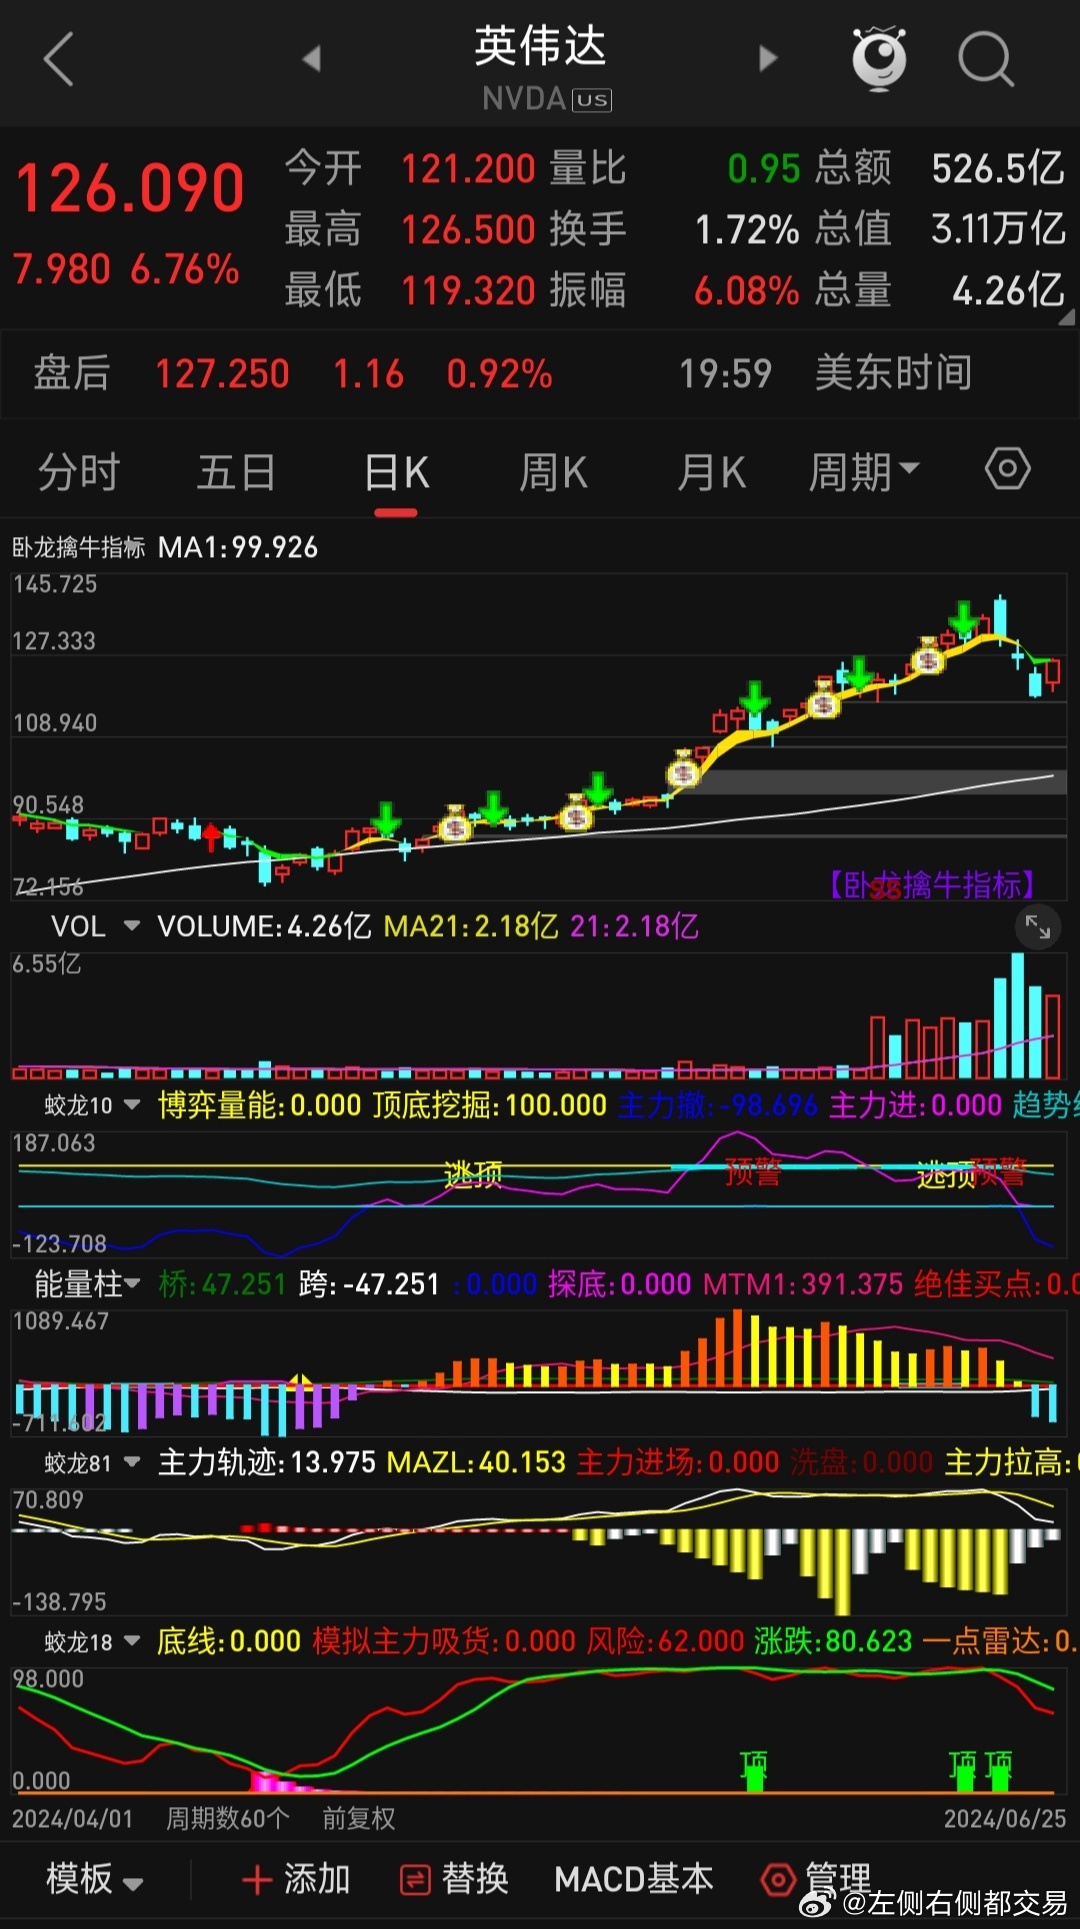The height and width of the screenshot is (1929, 1080).
Task: Tap the 总额 value 526.5亿
Action: (998, 169)
